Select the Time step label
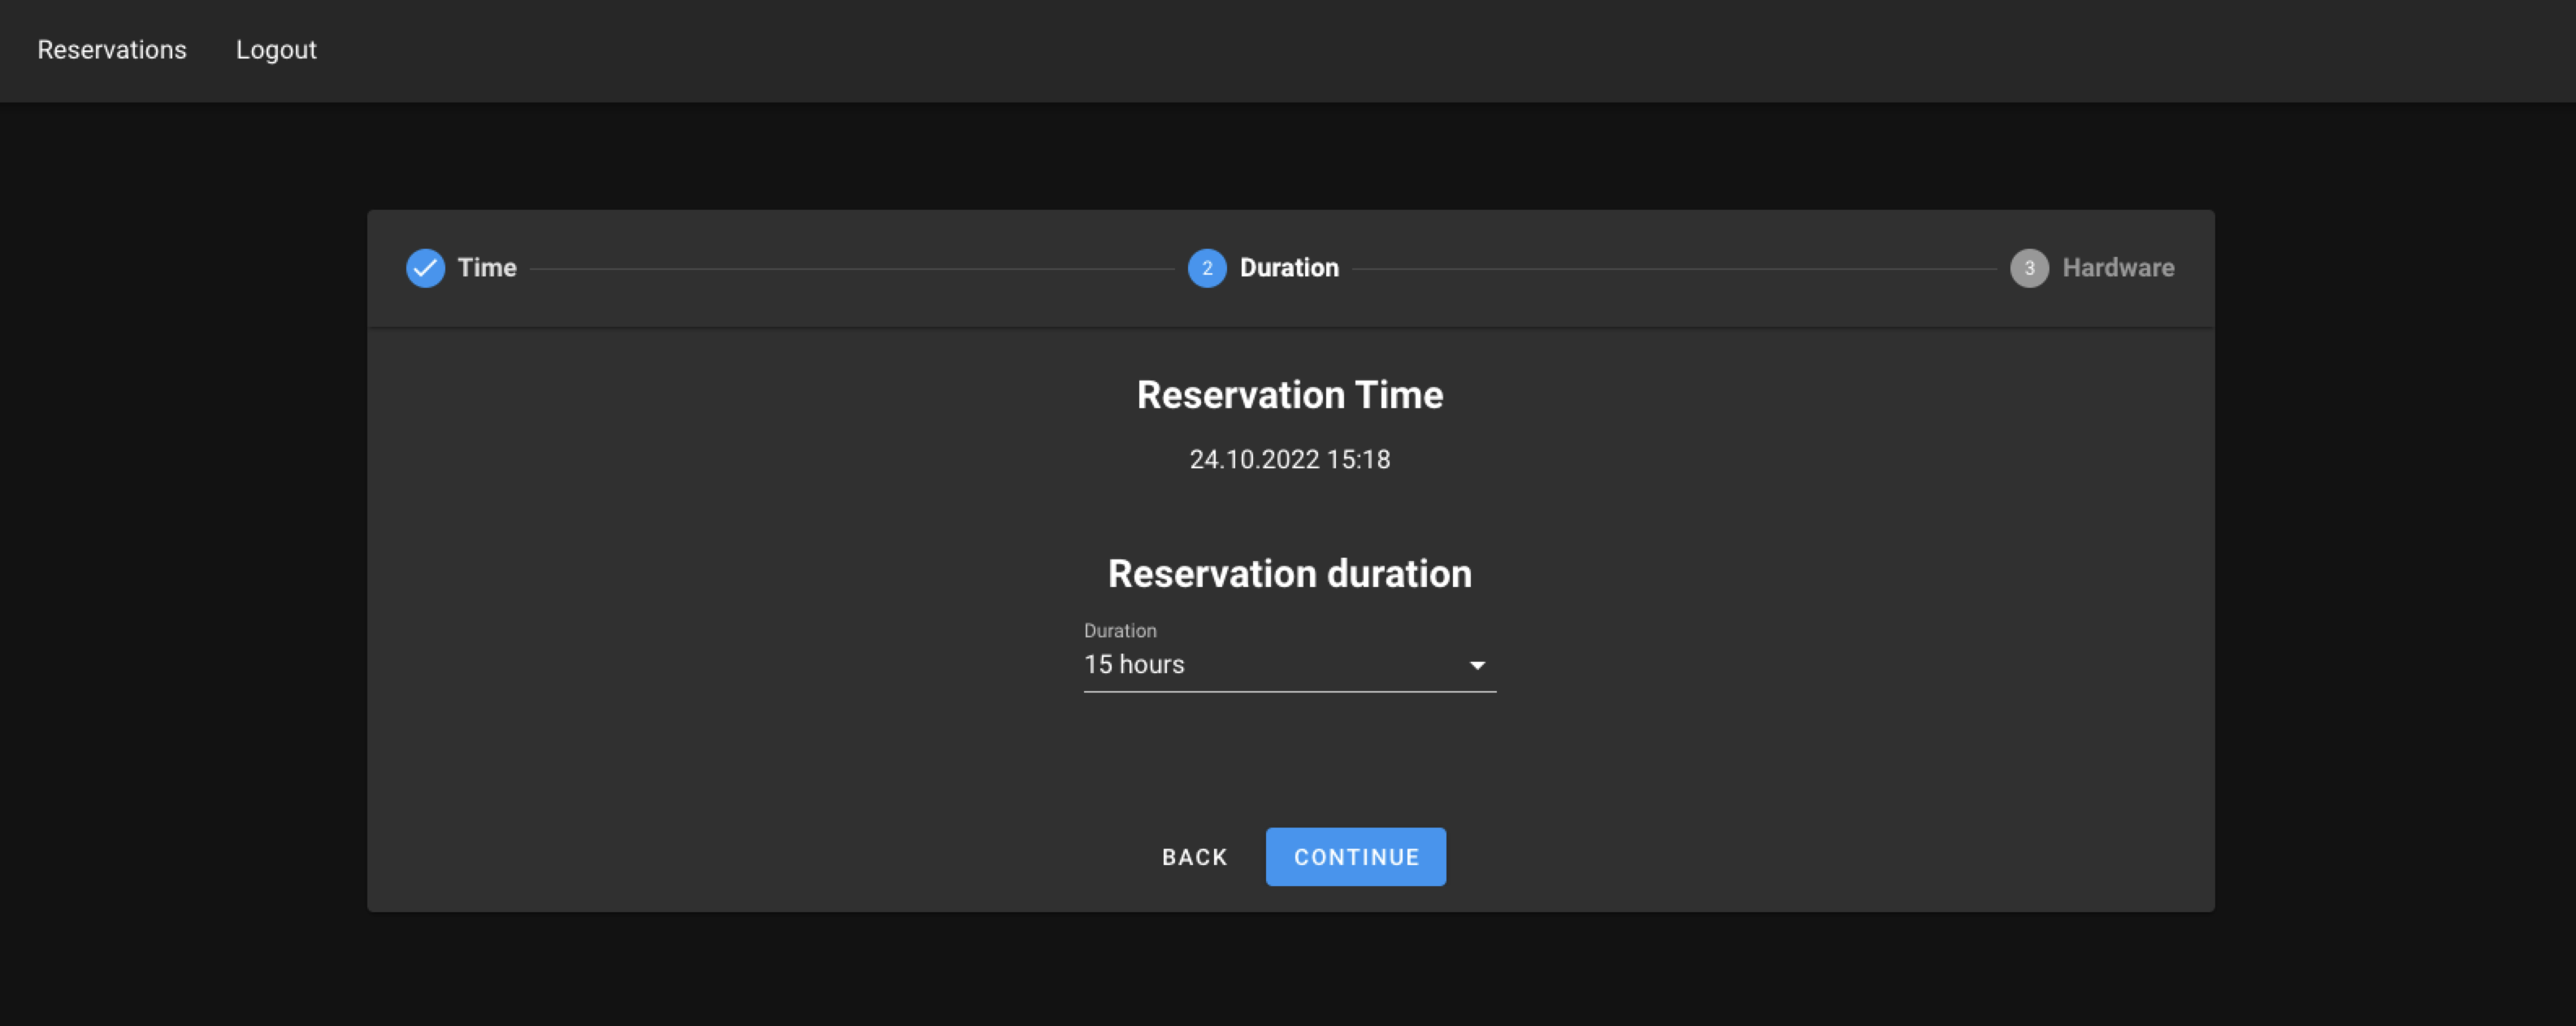 pyautogui.click(x=487, y=268)
